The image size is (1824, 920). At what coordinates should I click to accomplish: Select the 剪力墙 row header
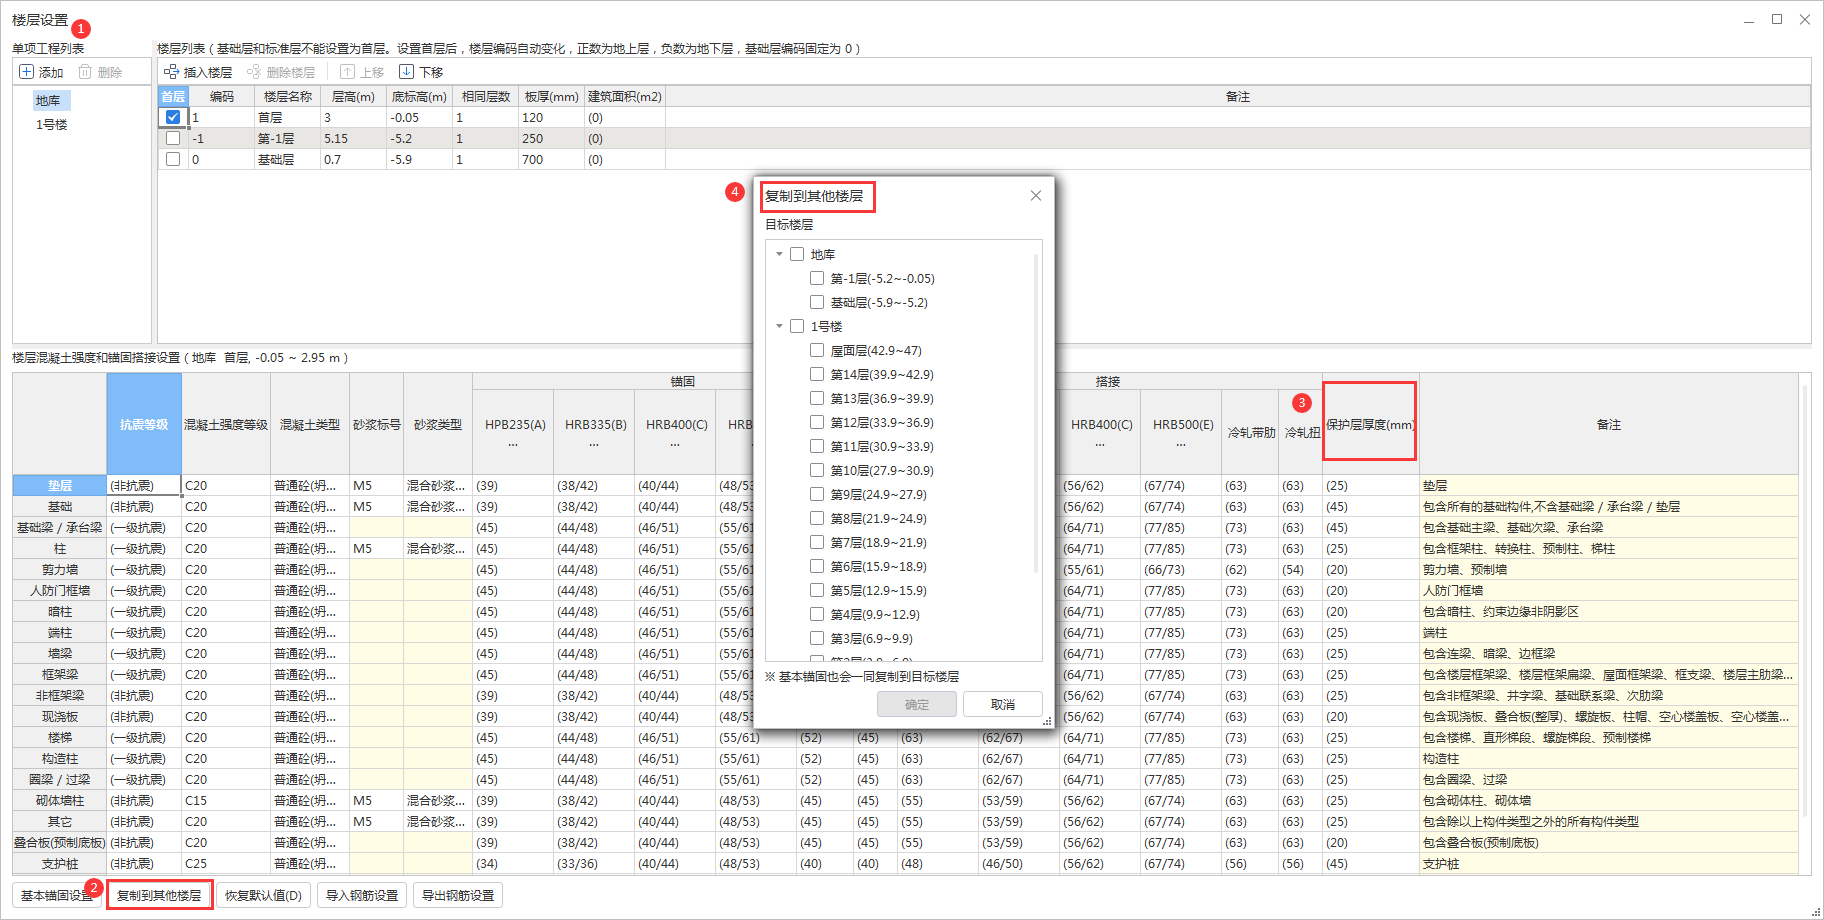(60, 569)
